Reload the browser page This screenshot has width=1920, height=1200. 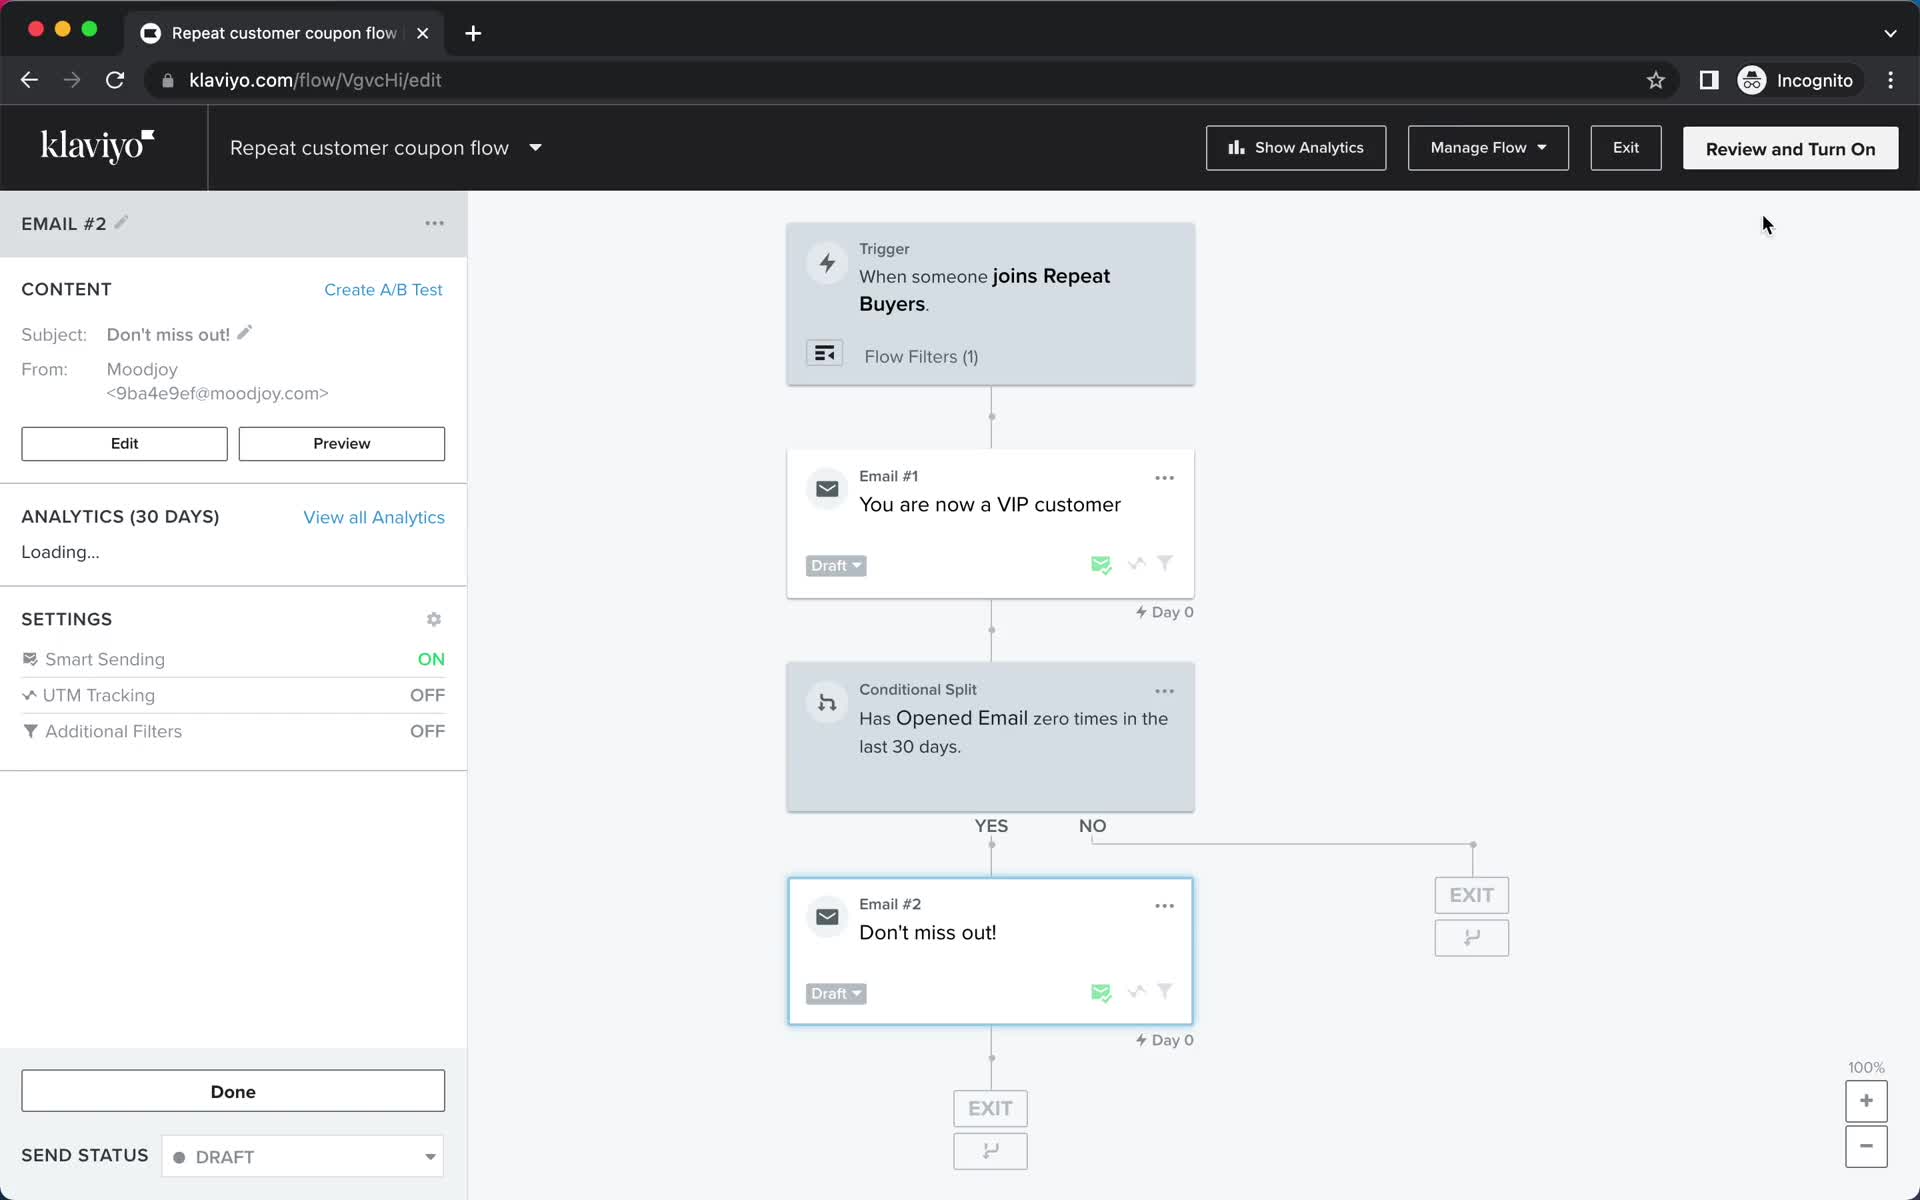click(x=115, y=80)
